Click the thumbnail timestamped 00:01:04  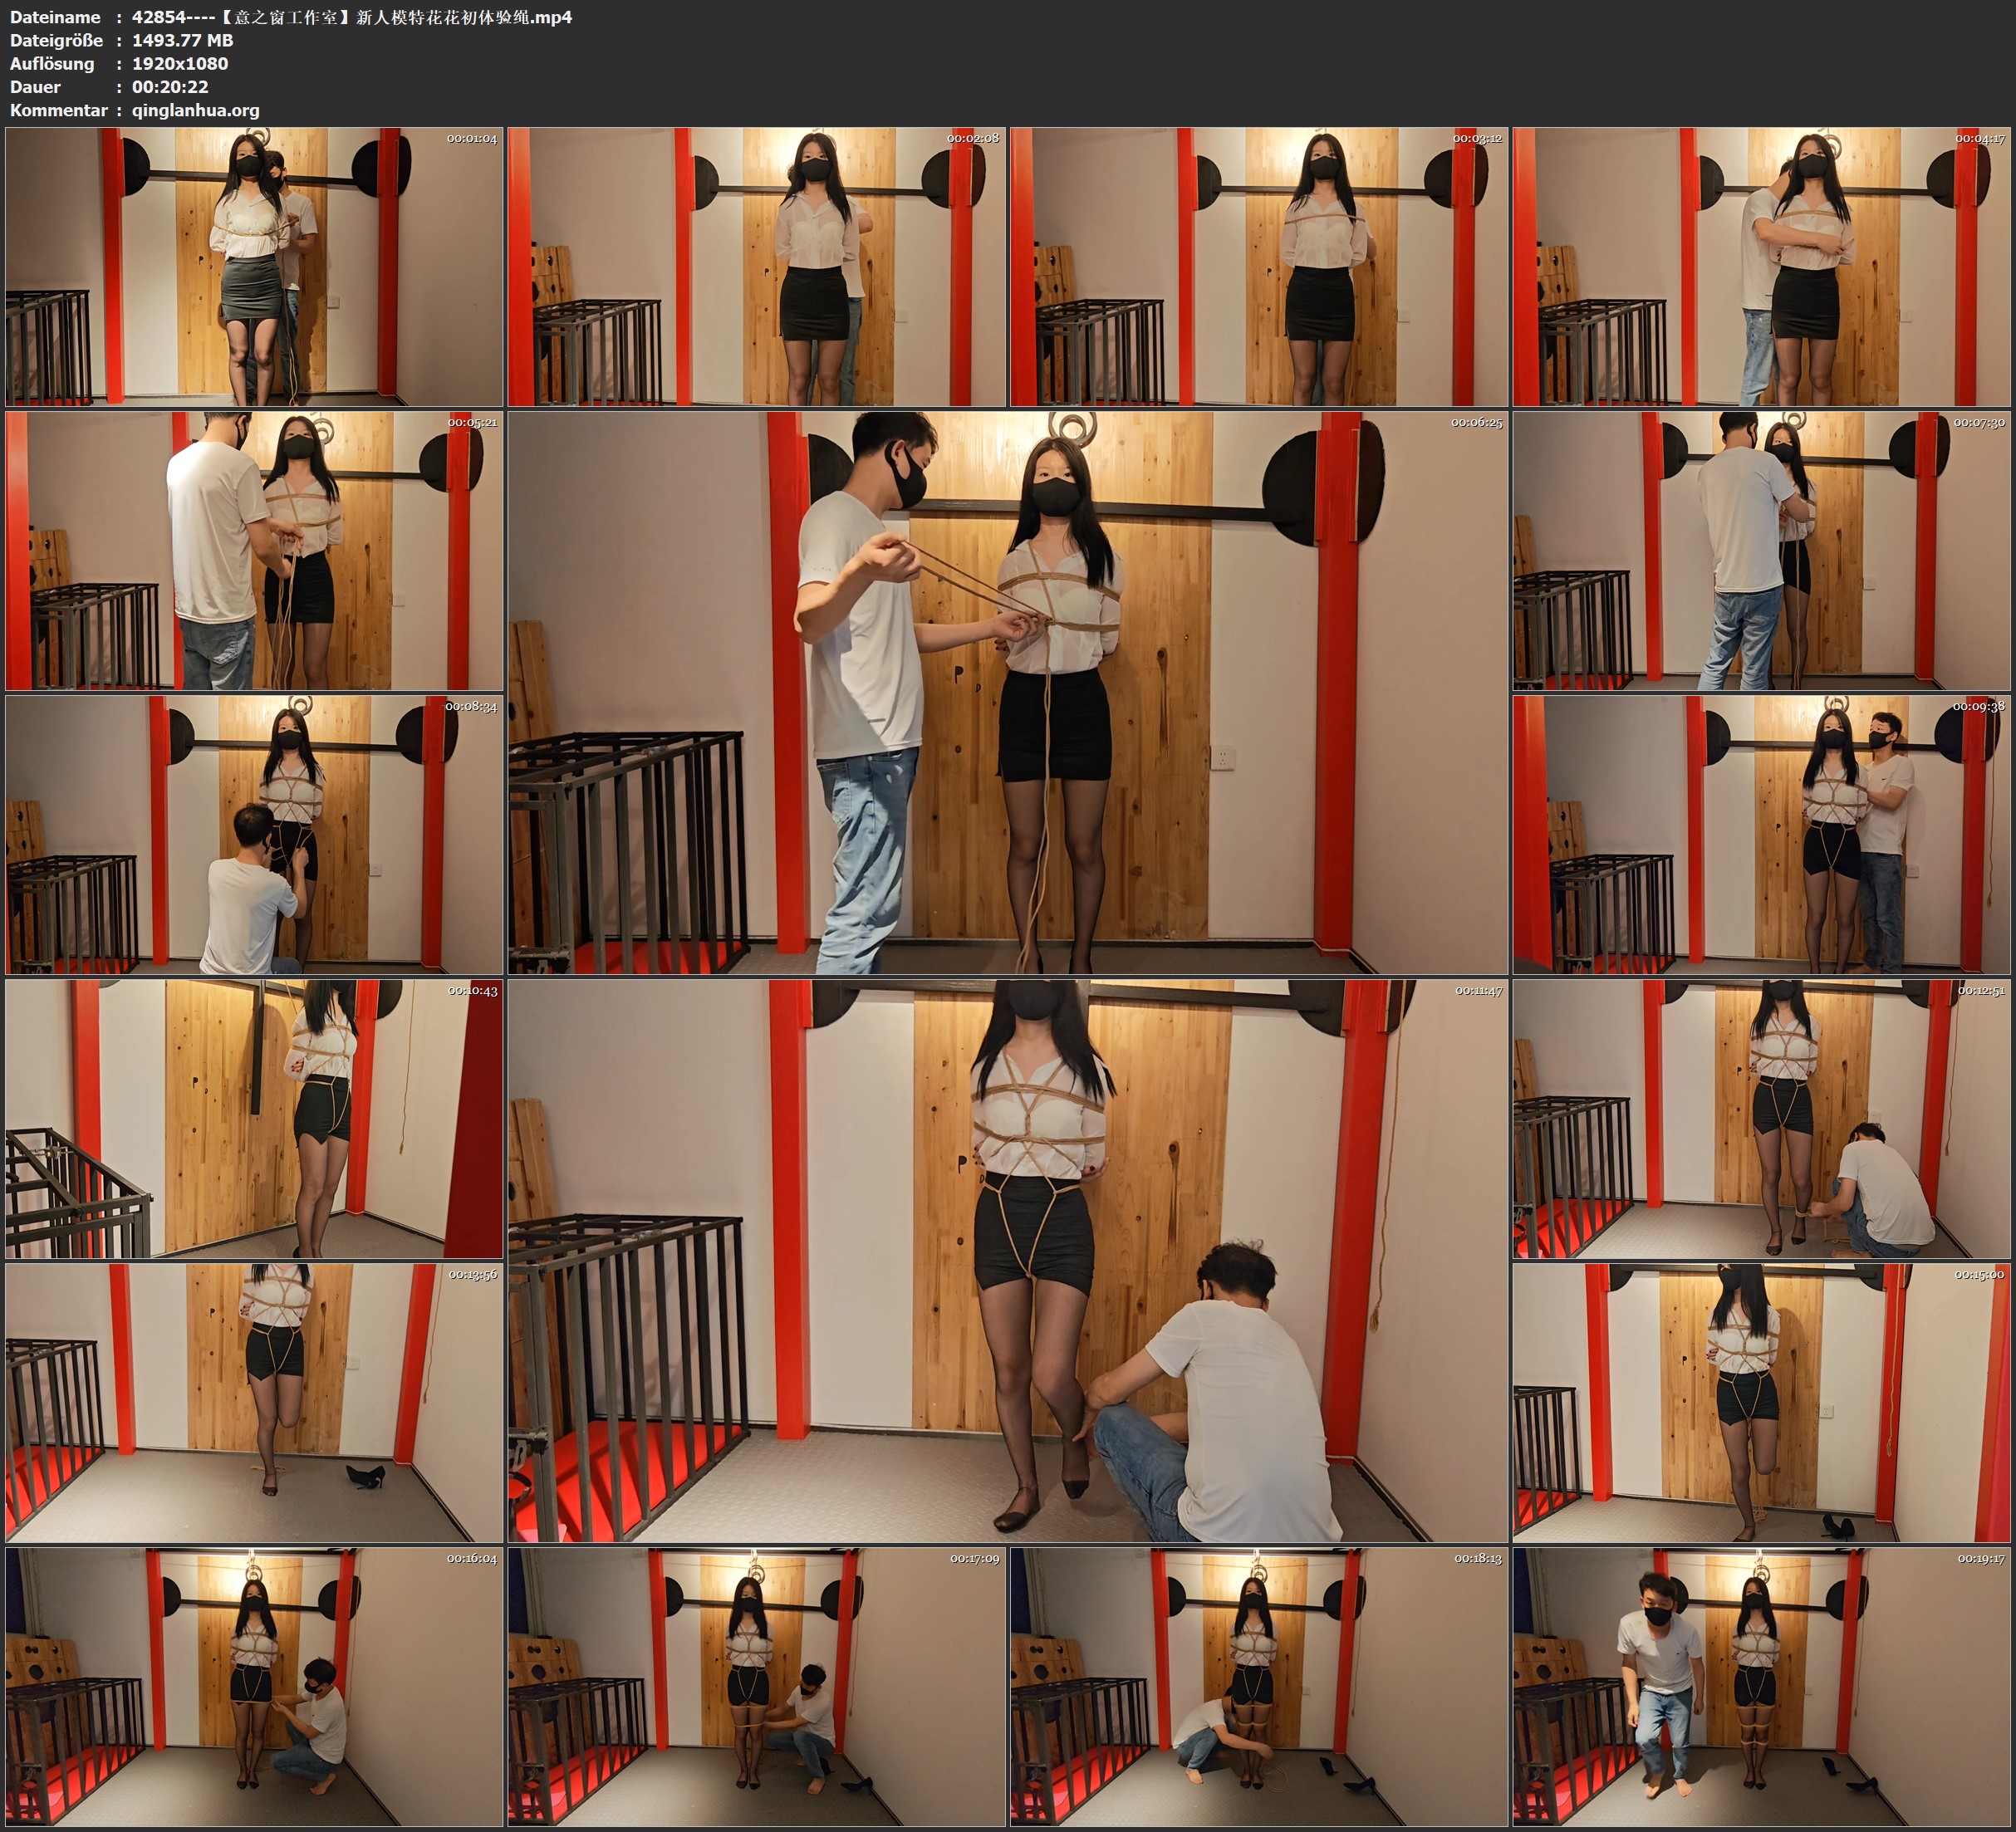click(x=254, y=266)
